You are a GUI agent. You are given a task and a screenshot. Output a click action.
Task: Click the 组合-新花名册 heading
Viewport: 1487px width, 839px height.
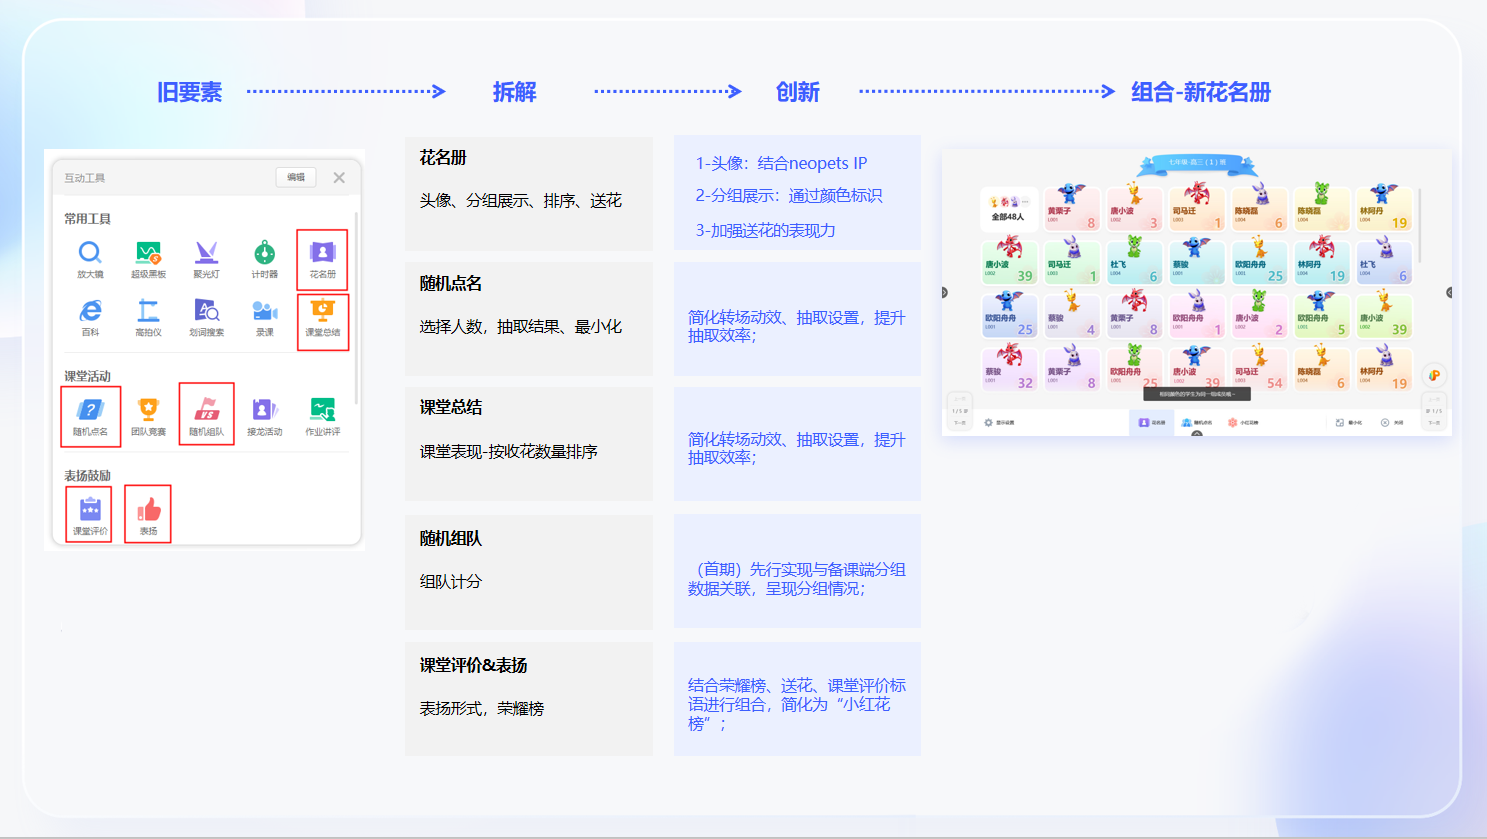(1201, 92)
